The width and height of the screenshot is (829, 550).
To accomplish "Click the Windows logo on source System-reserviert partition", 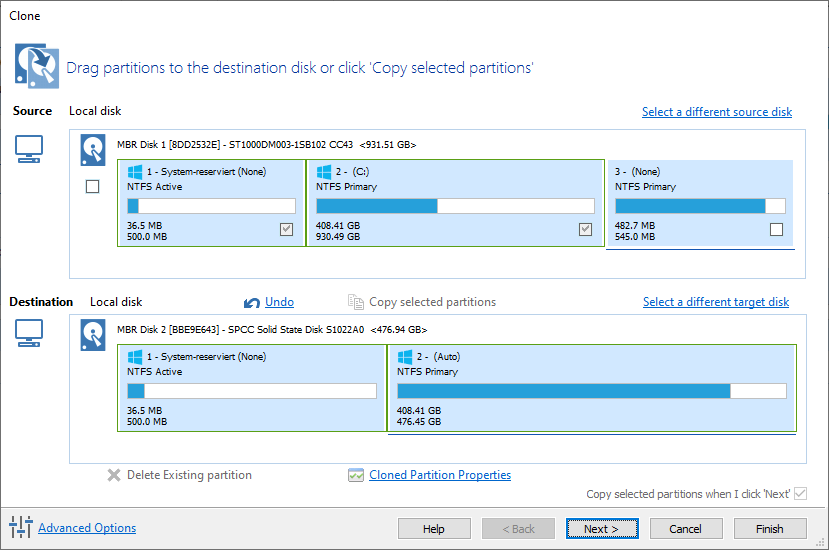I will pos(135,171).
